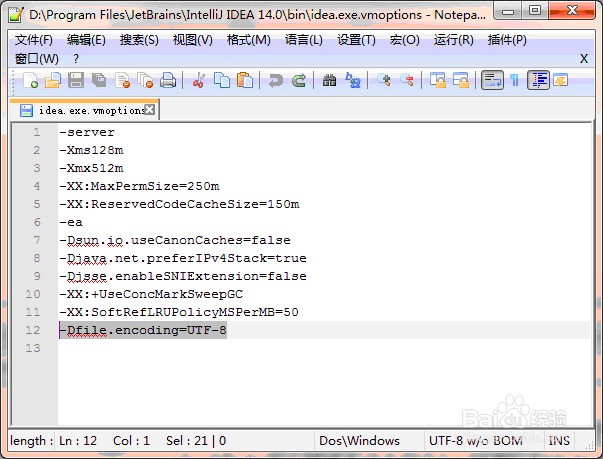Open Find using the binoculars icon
Screen dimensions: 603x459
click(329, 81)
